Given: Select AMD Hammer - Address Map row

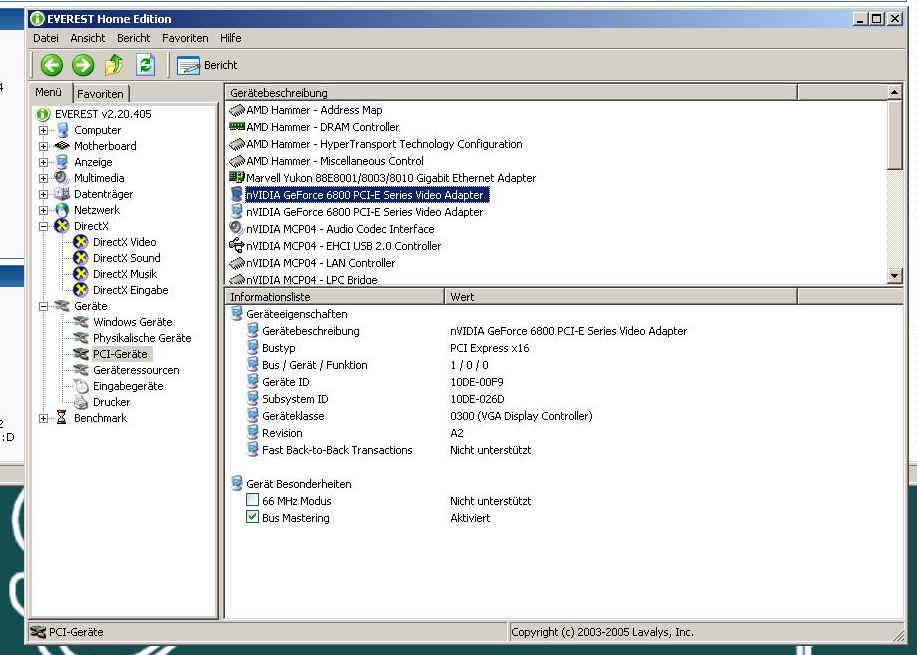Looking at the screenshot, I should (x=314, y=110).
